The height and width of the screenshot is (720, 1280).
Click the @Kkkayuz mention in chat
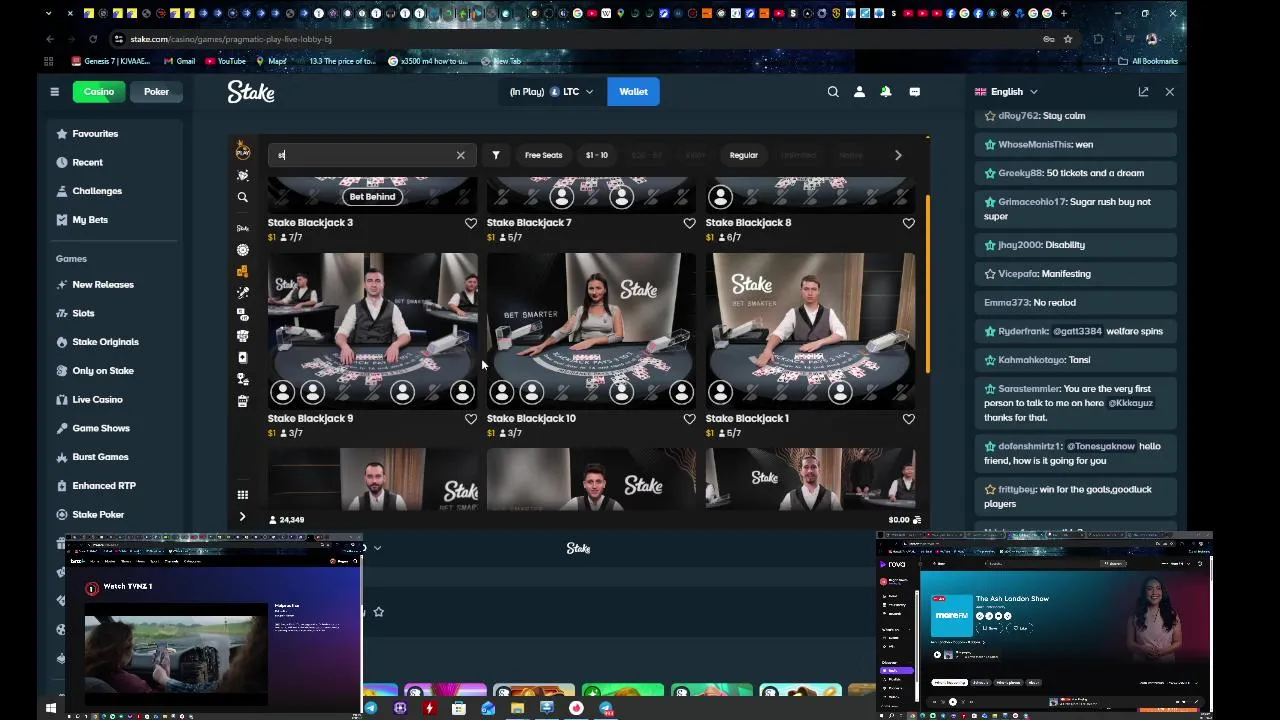(1130, 403)
